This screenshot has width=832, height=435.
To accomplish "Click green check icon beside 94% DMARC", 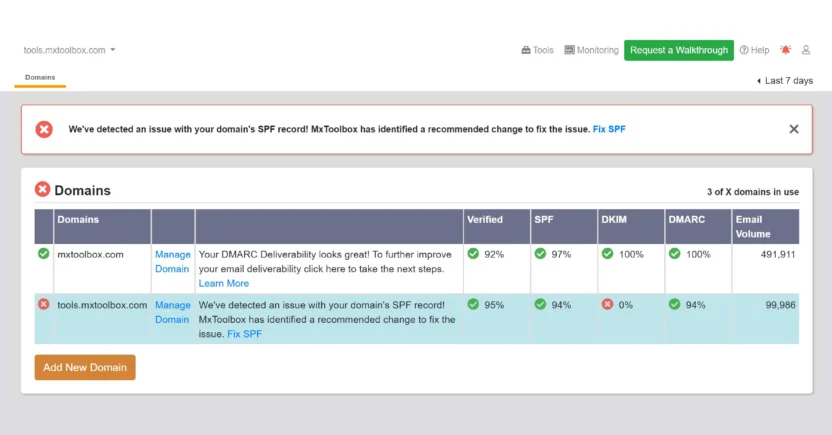I will coord(674,304).
